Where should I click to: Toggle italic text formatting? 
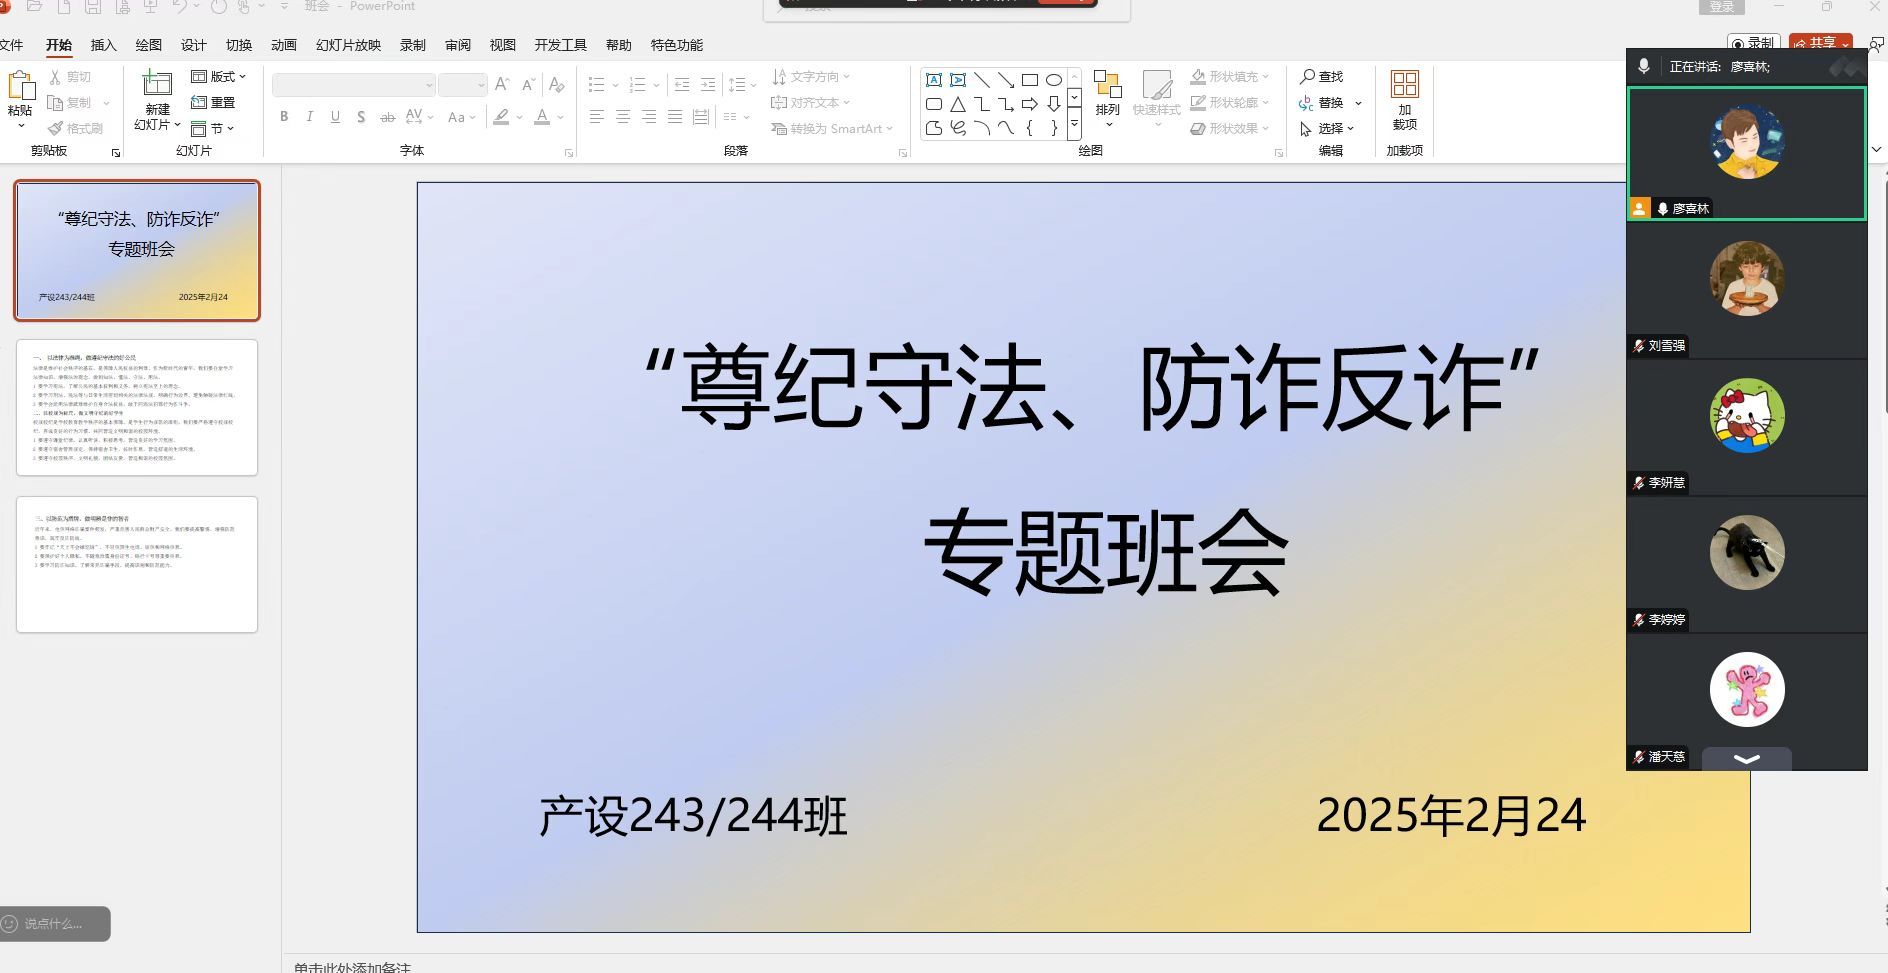[310, 117]
